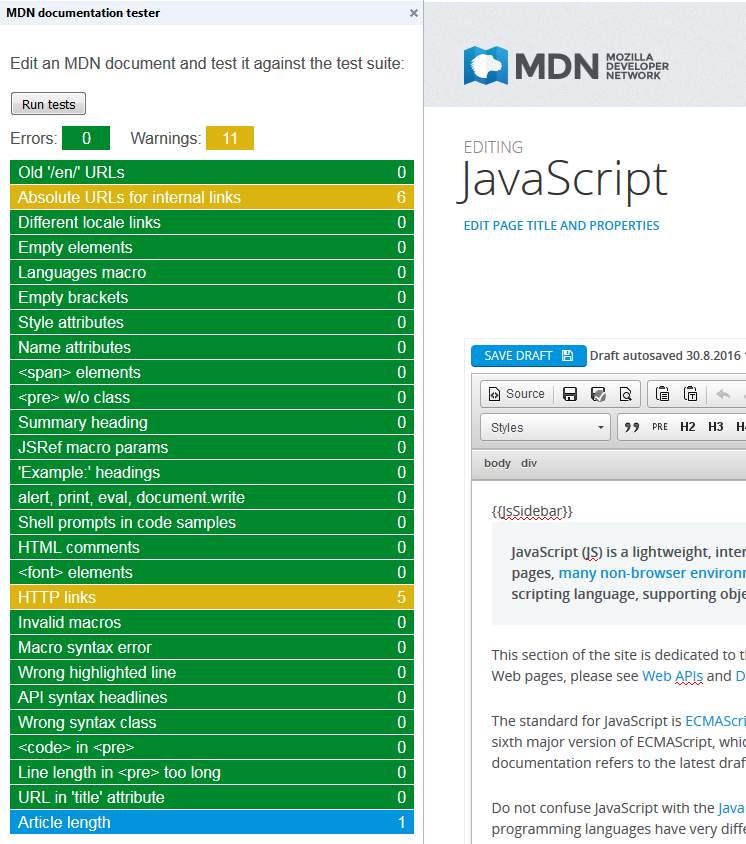Click the Preview magnifier page icon
The width and height of the screenshot is (746, 844).
coord(625,394)
